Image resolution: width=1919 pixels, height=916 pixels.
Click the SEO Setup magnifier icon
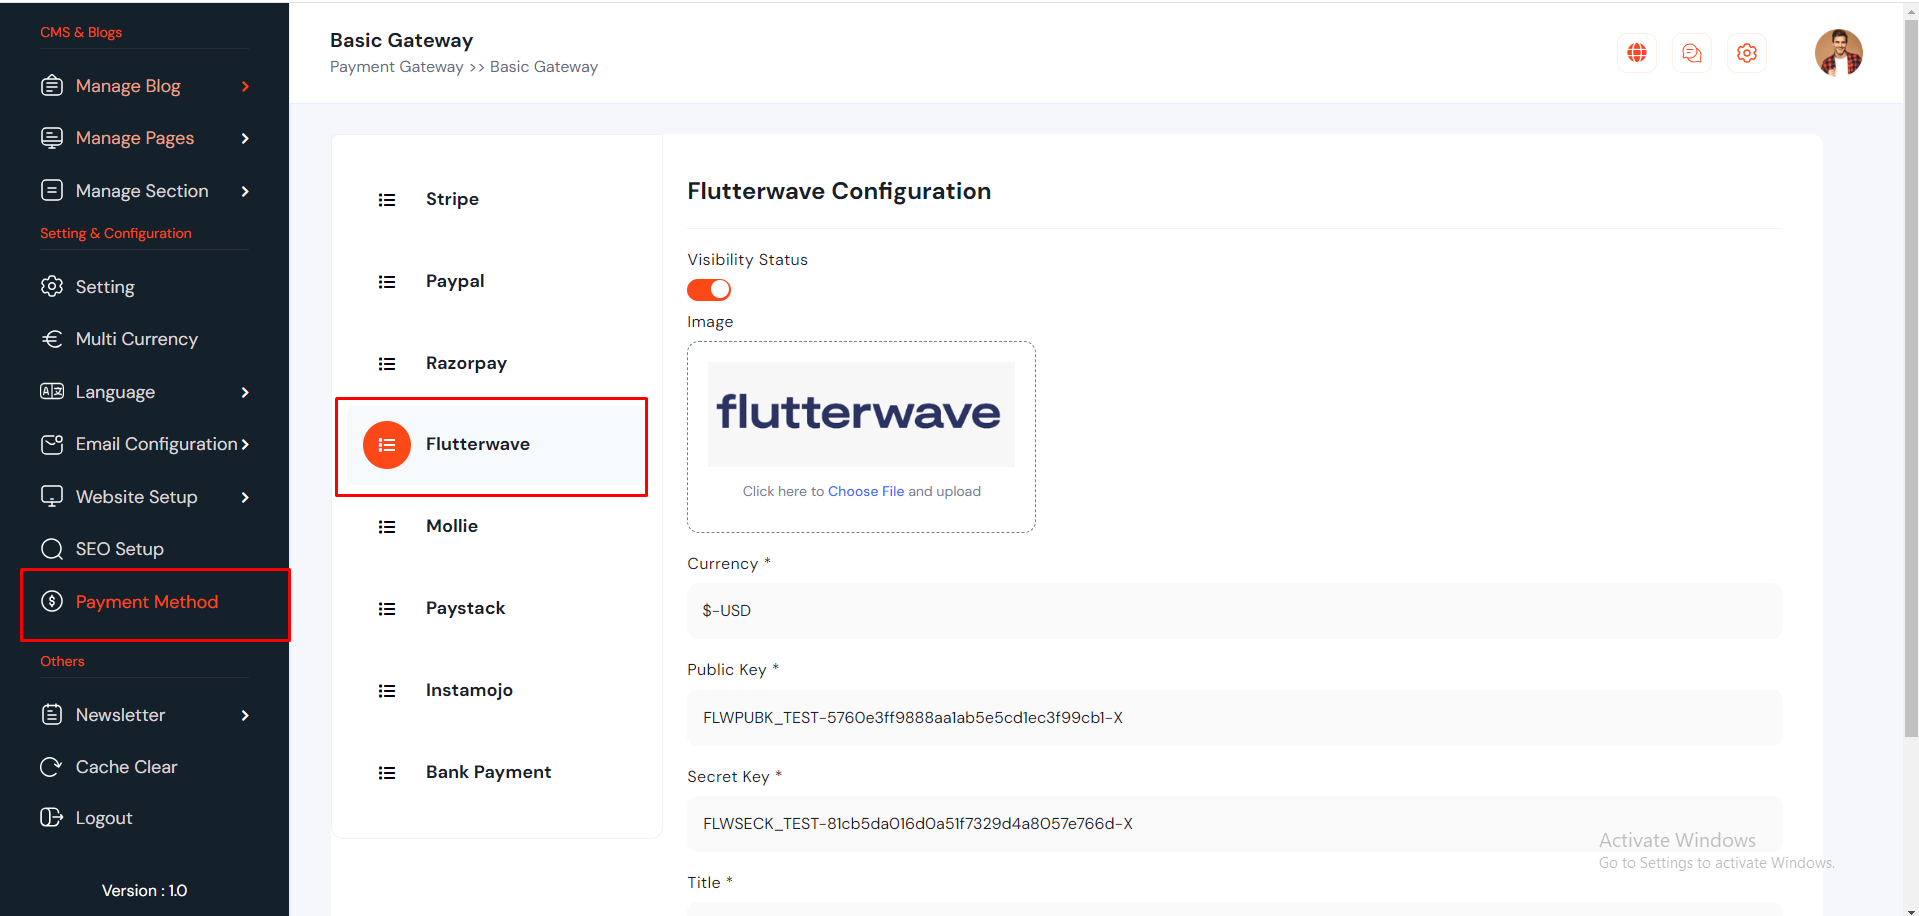pyautogui.click(x=51, y=549)
